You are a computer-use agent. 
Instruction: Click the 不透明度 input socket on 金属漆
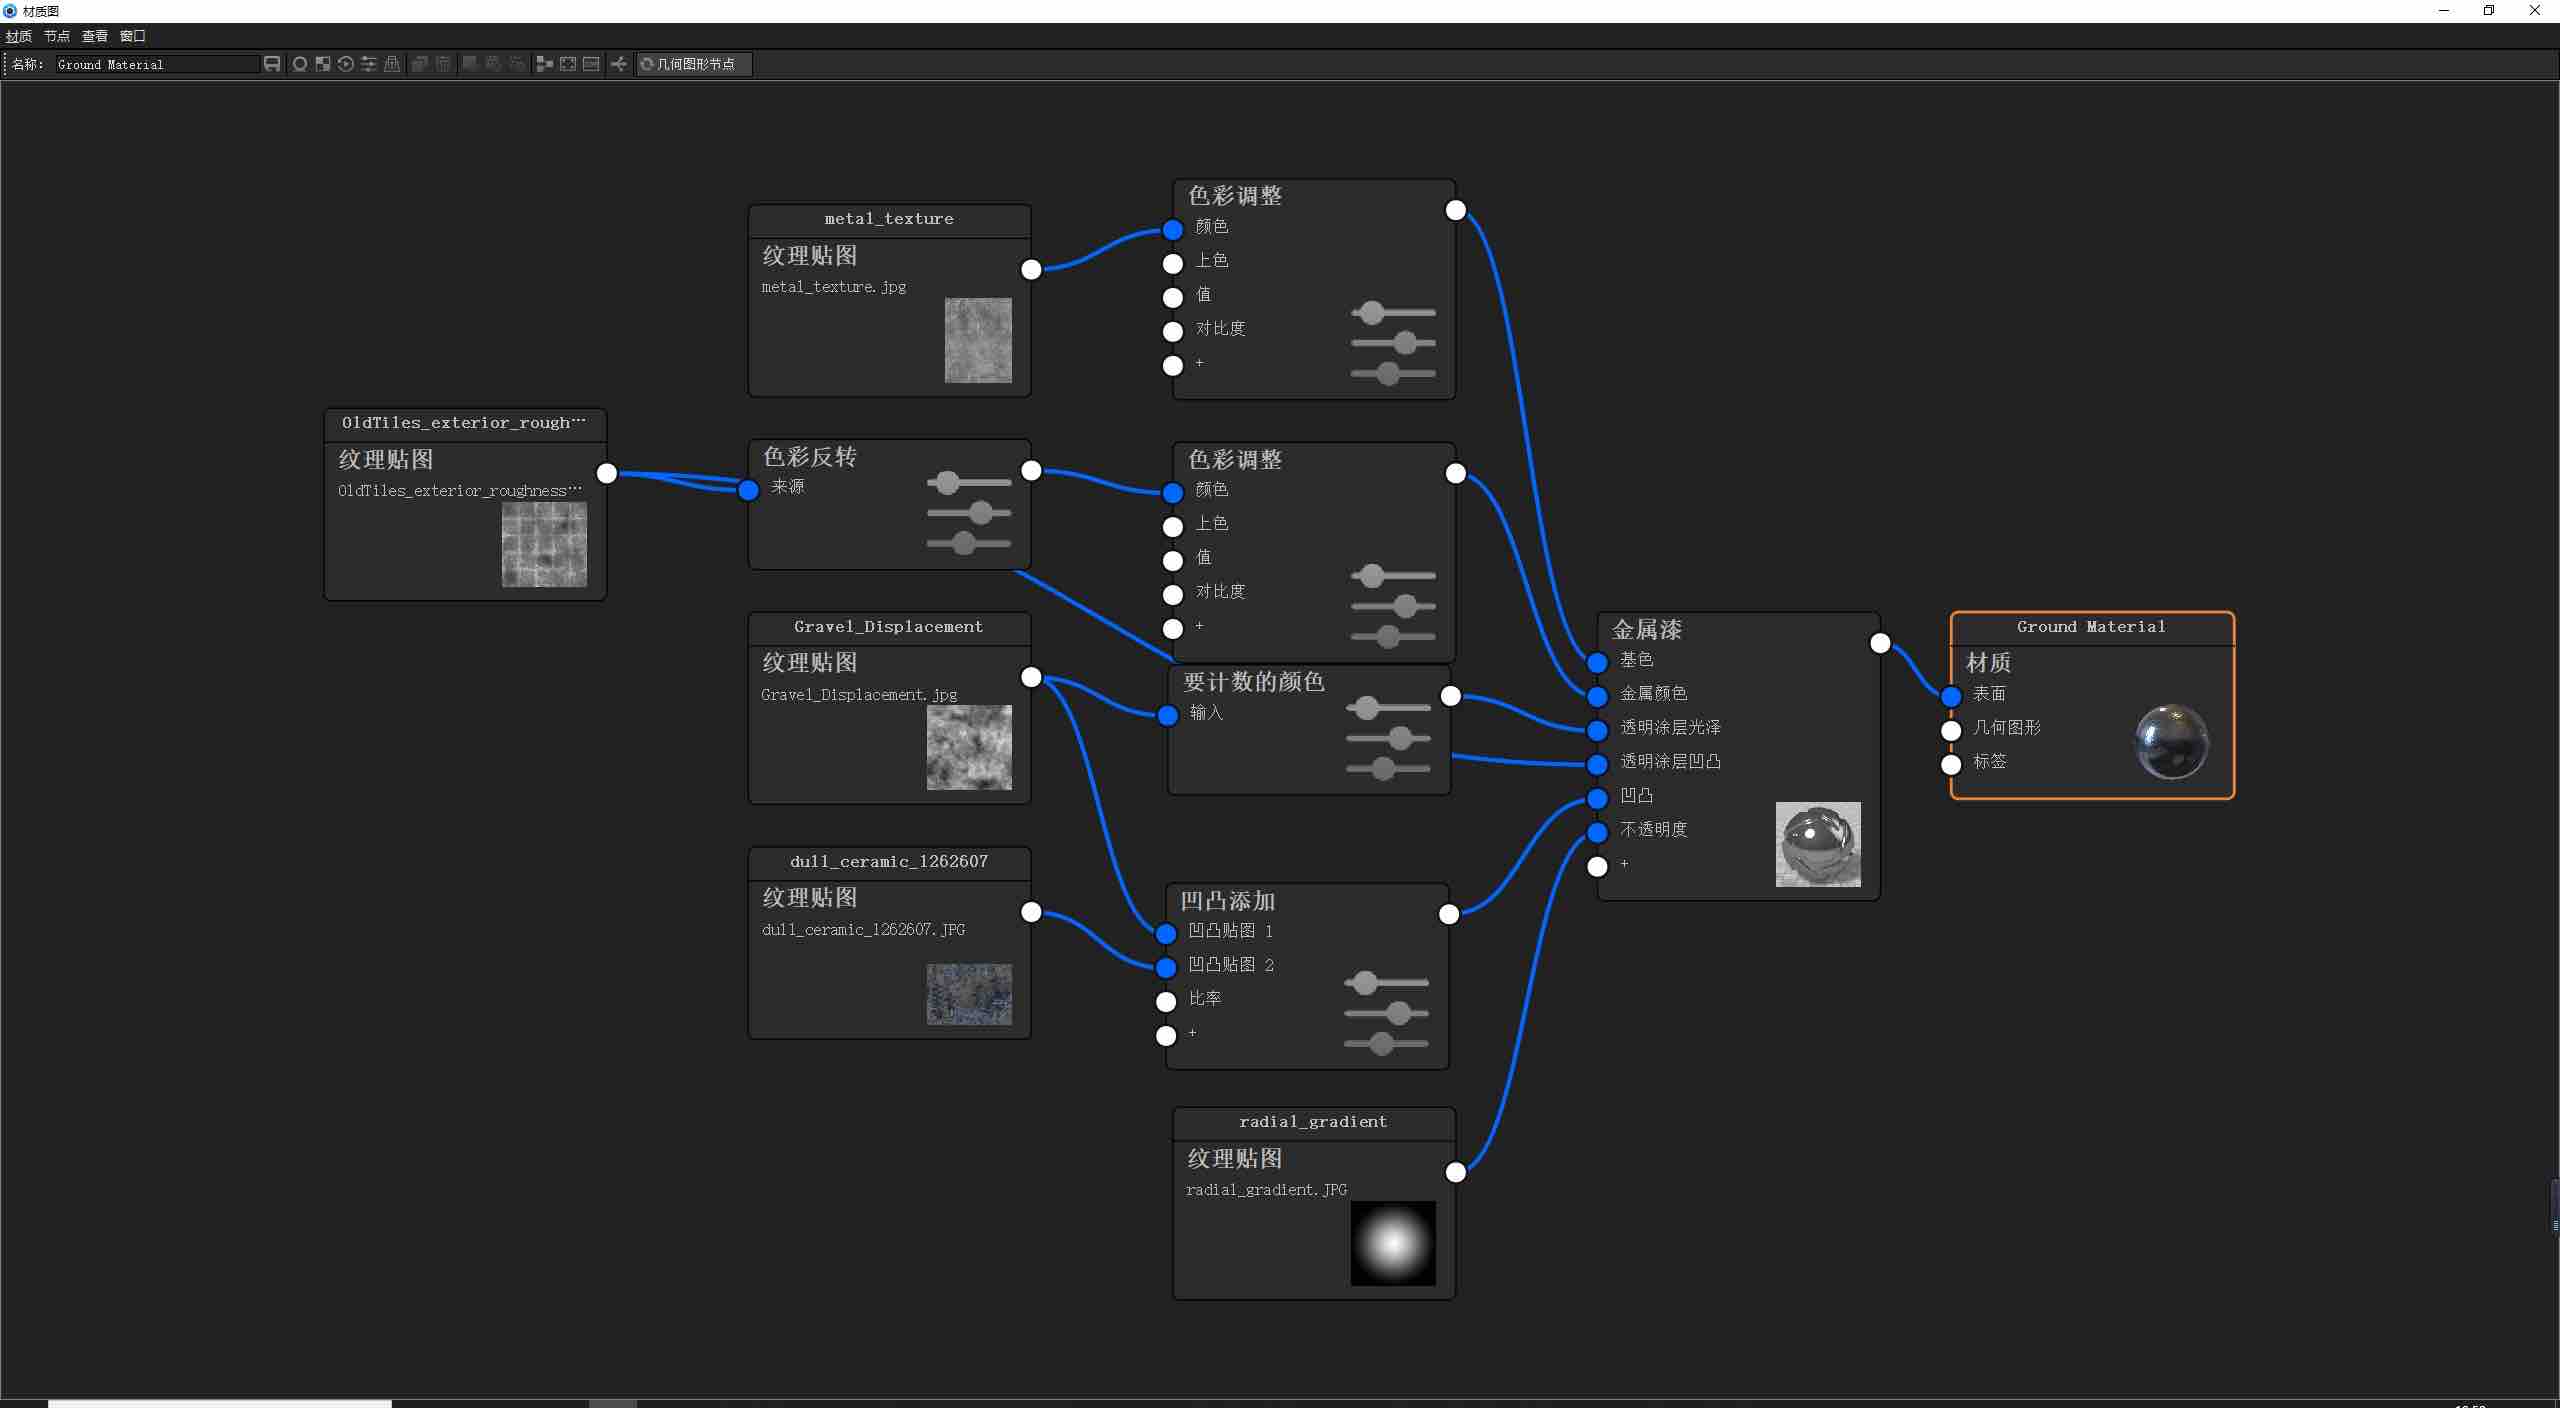[1597, 832]
